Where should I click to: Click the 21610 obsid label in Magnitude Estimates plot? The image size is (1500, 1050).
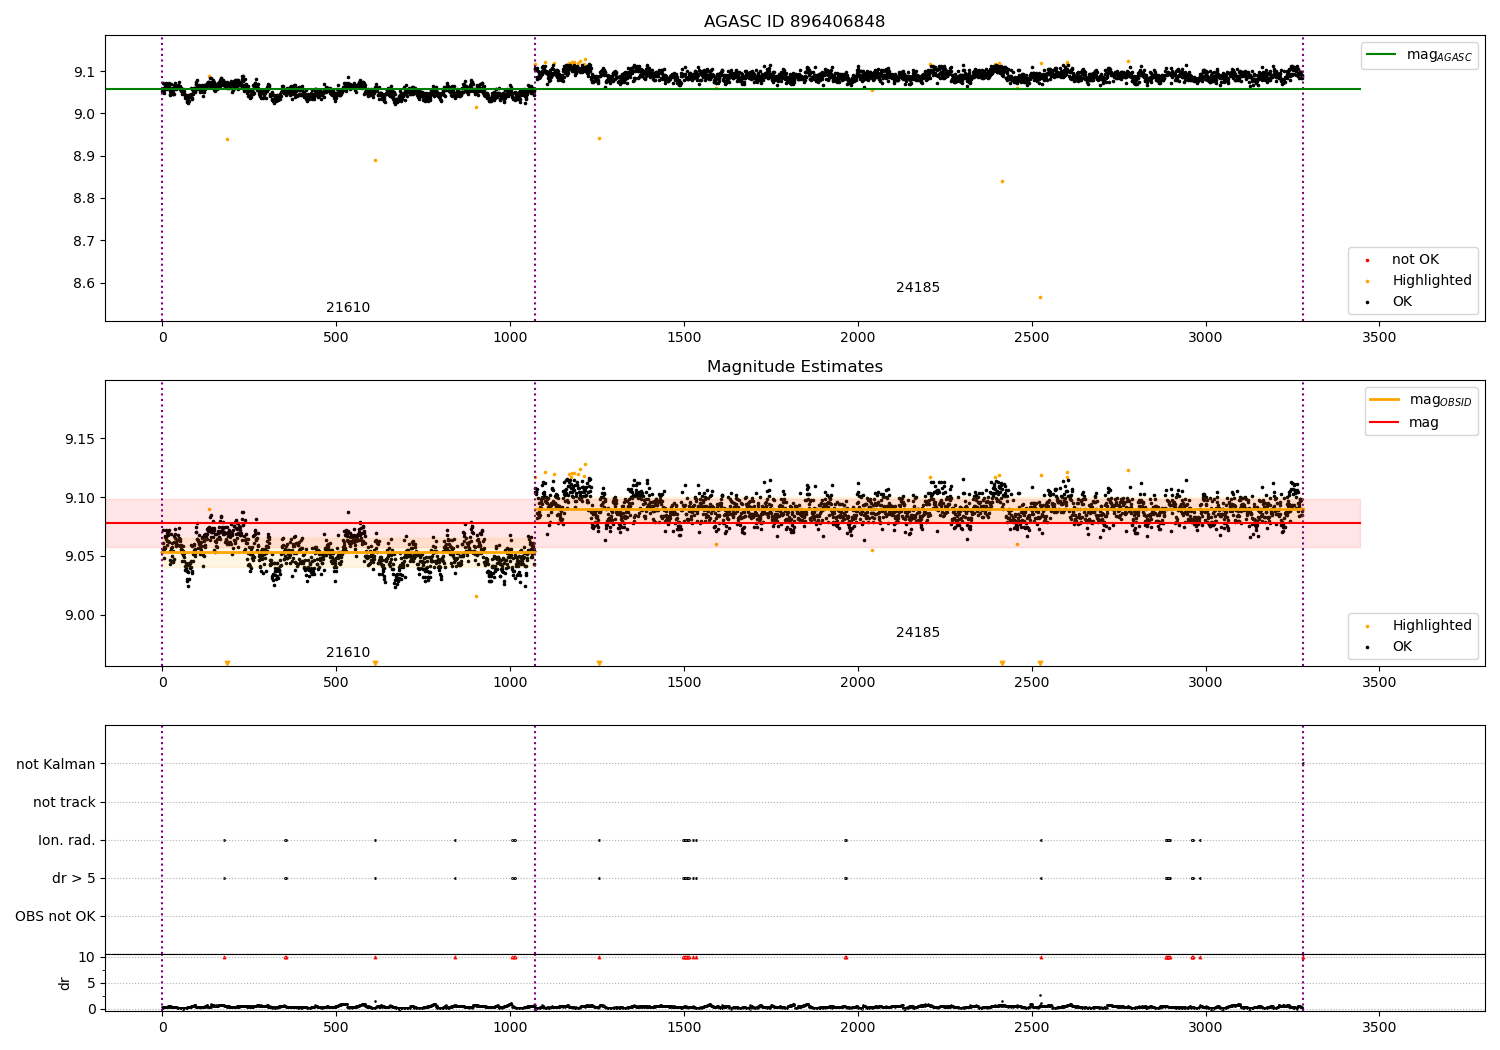(x=348, y=653)
